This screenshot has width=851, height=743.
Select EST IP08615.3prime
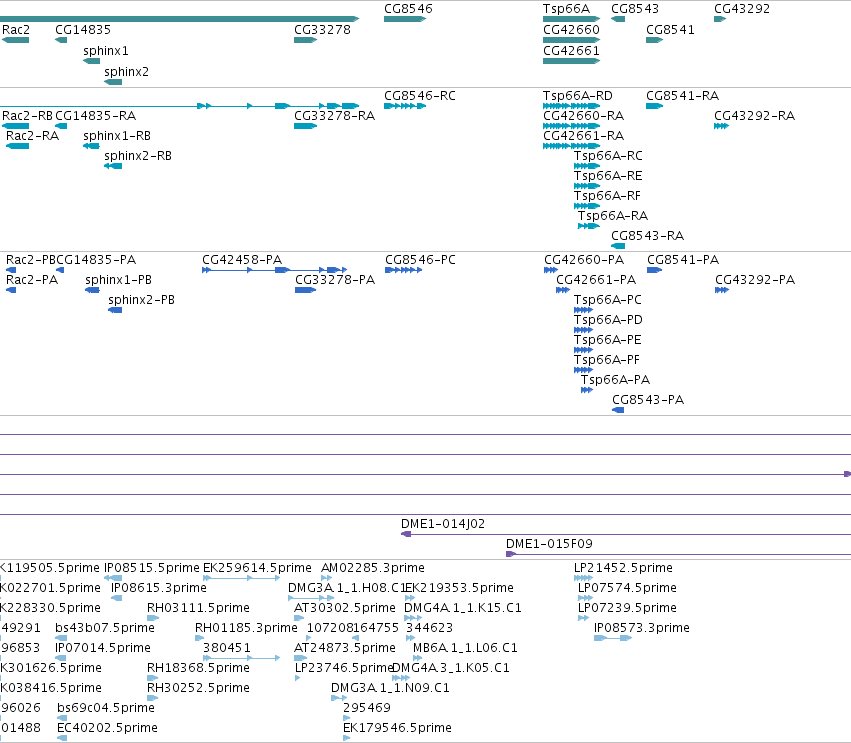pyautogui.click(x=158, y=589)
